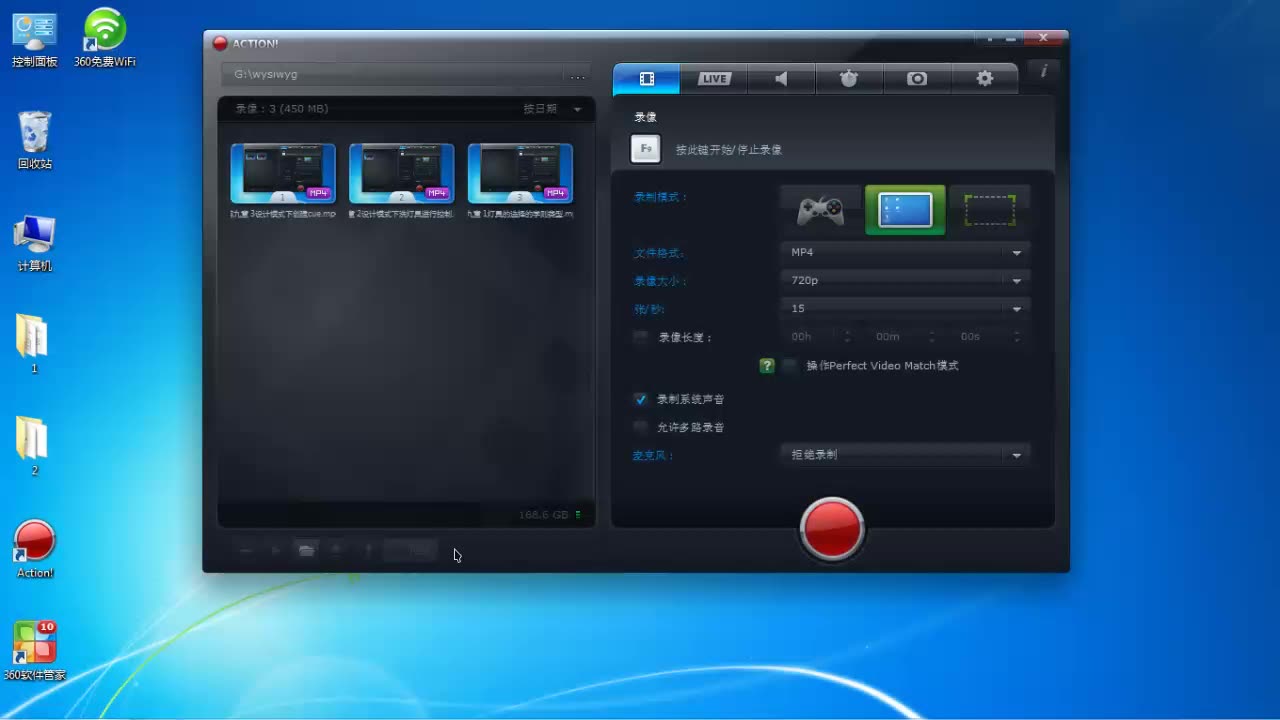
Task: Click the big red record button
Action: coord(832,528)
